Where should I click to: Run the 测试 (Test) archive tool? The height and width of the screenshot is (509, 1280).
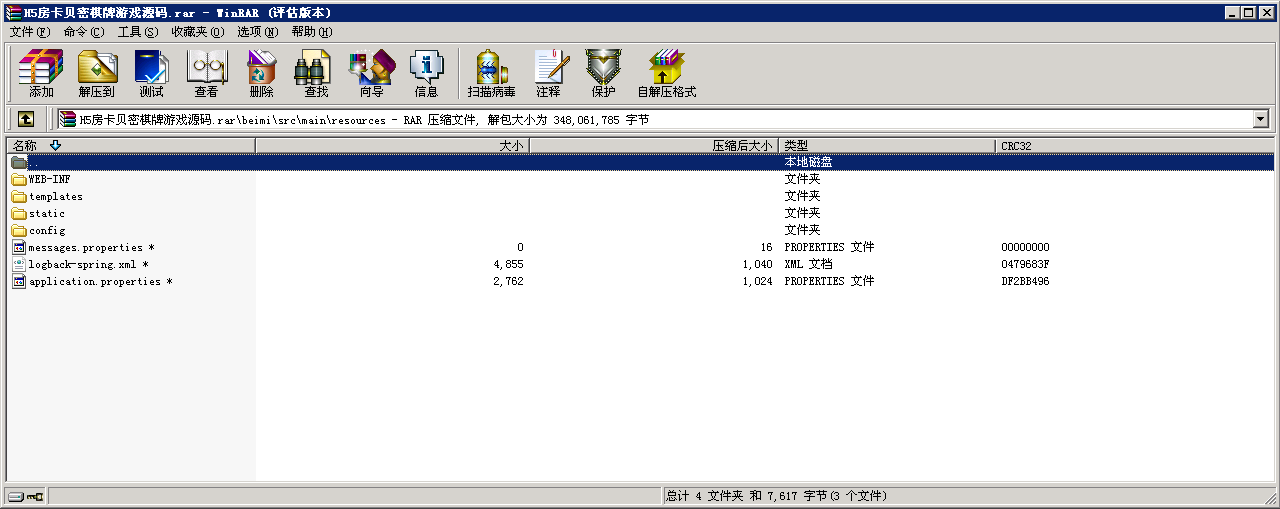[151, 74]
